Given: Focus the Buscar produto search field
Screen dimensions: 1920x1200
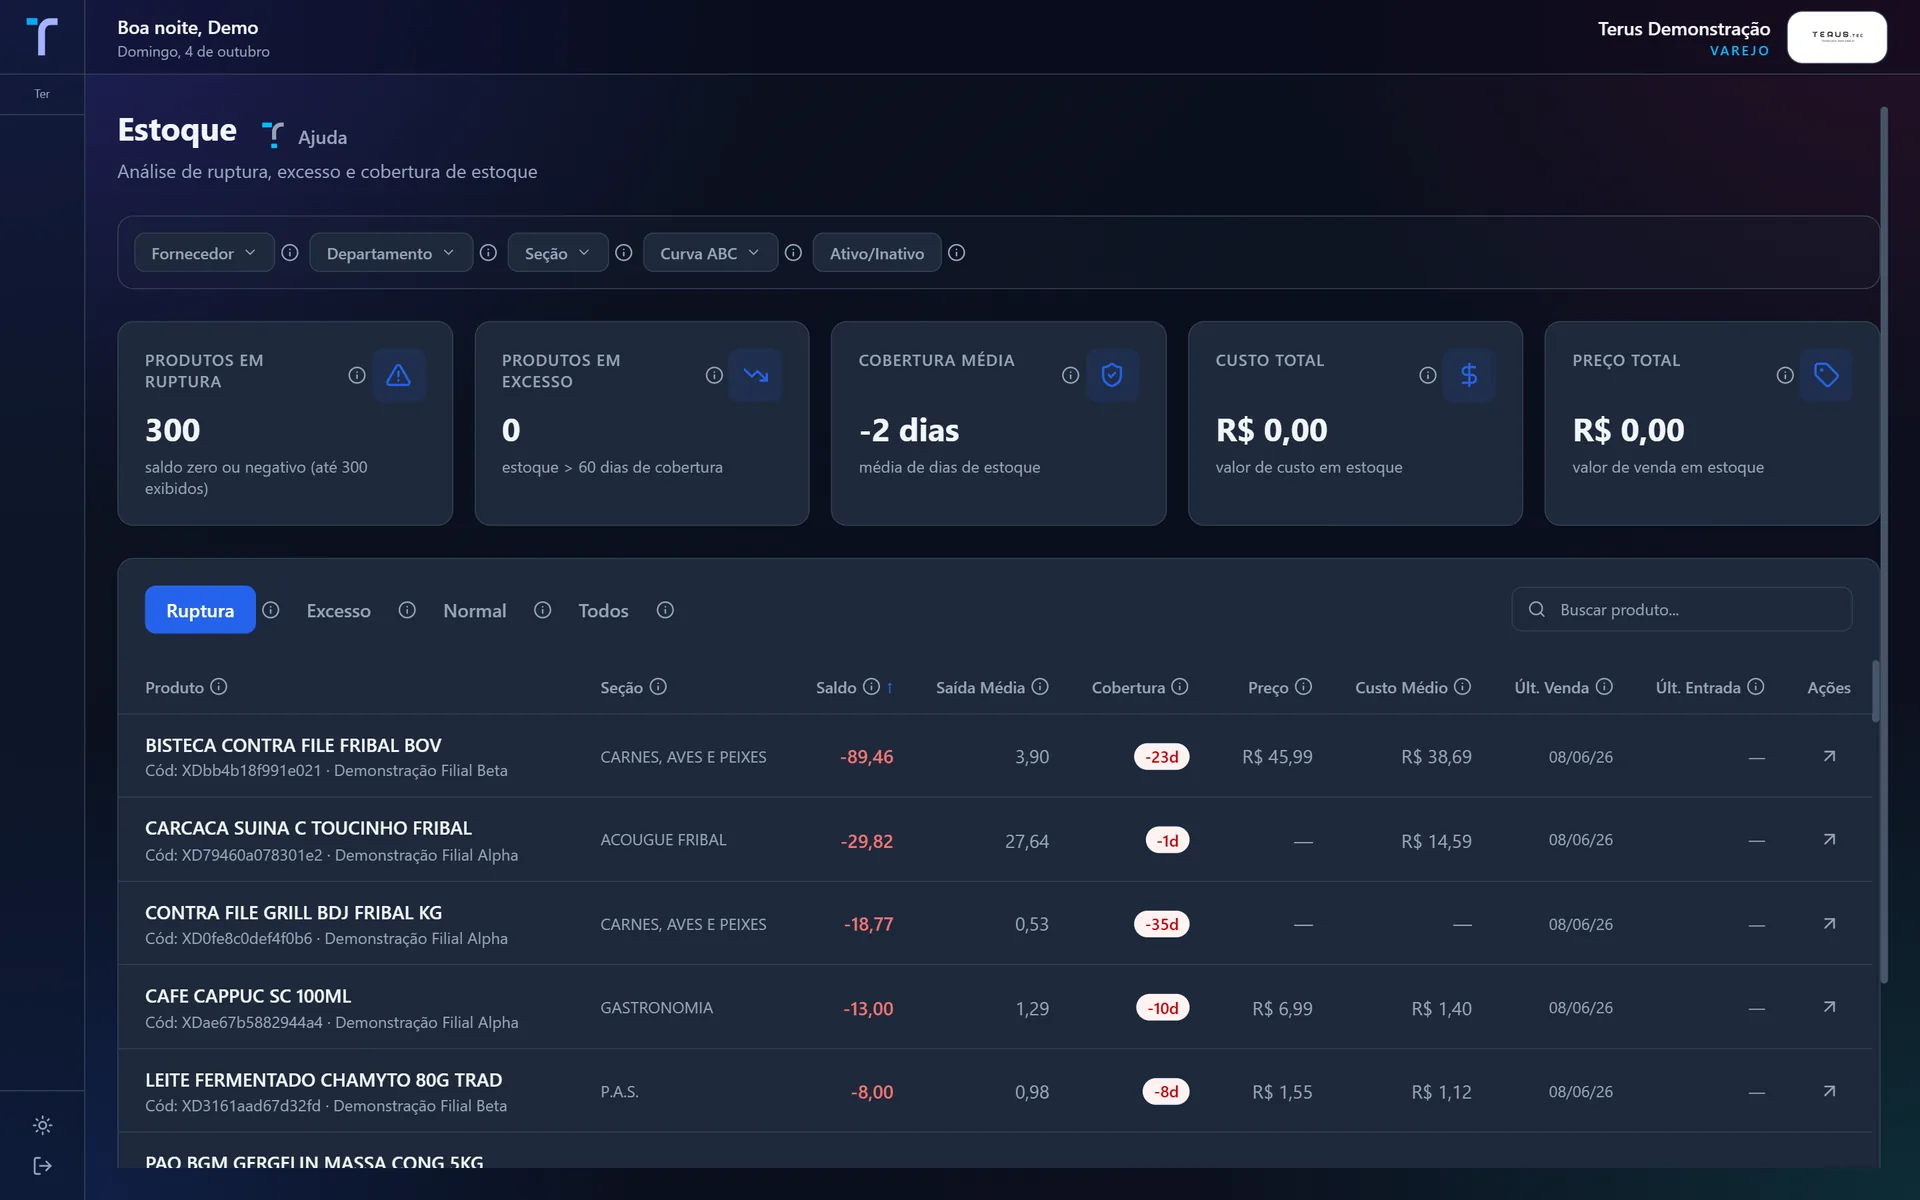Looking at the screenshot, I should [x=1682, y=609].
